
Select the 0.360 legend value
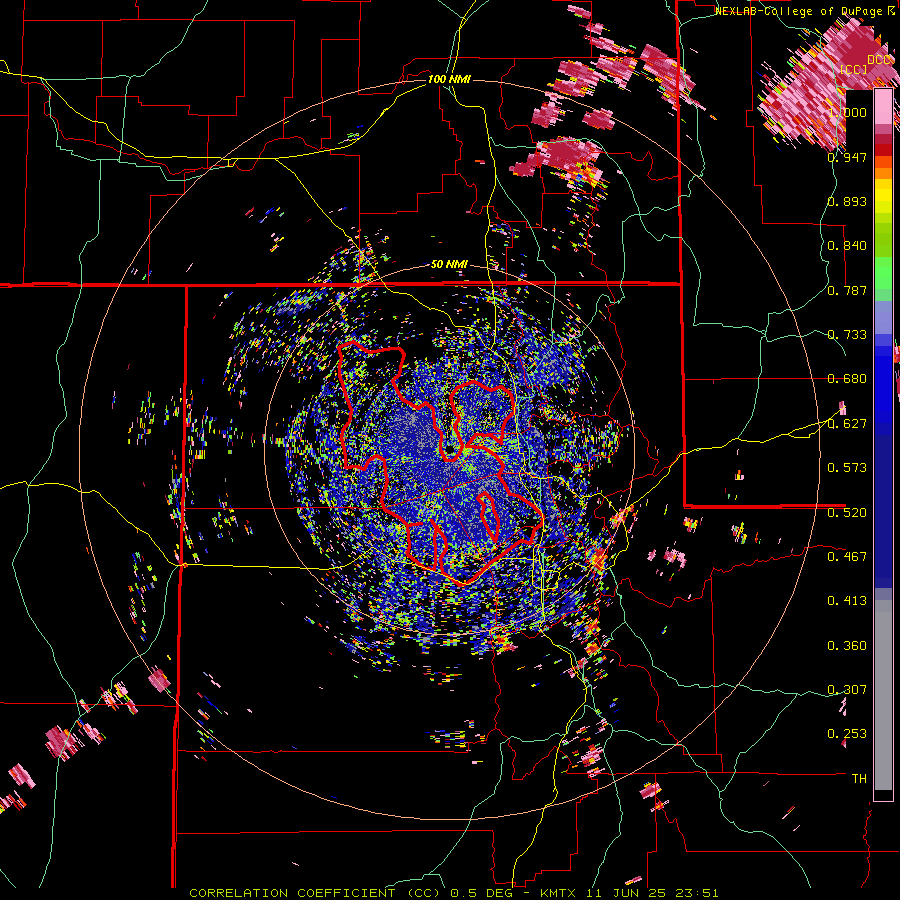(x=847, y=646)
